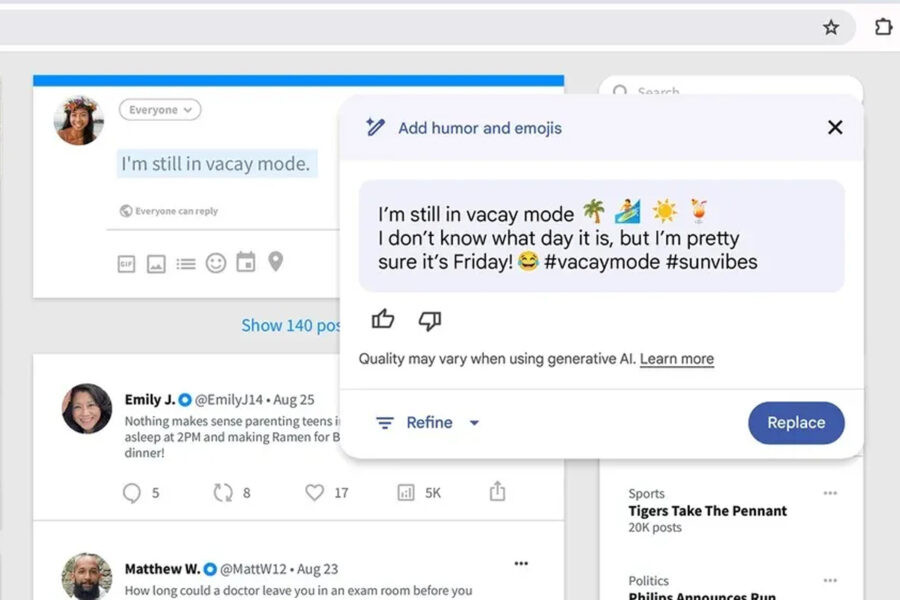Open more options on Matthew W.'s post
The width and height of the screenshot is (900, 600).
[x=521, y=563]
